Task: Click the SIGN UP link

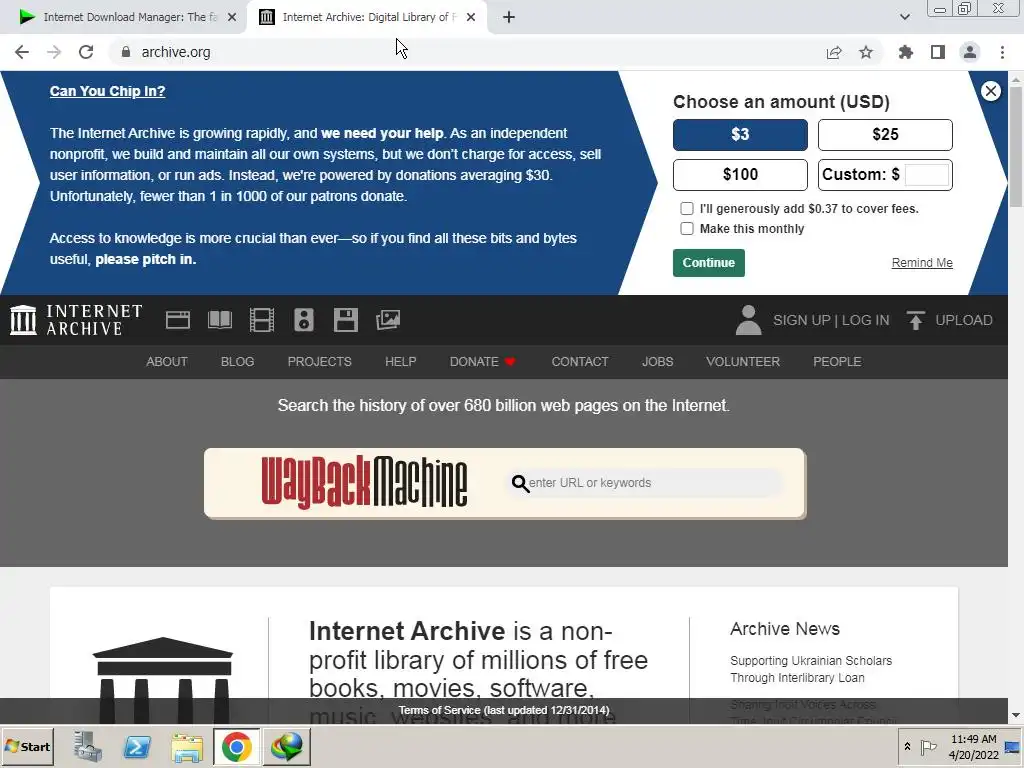Action: point(801,320)
